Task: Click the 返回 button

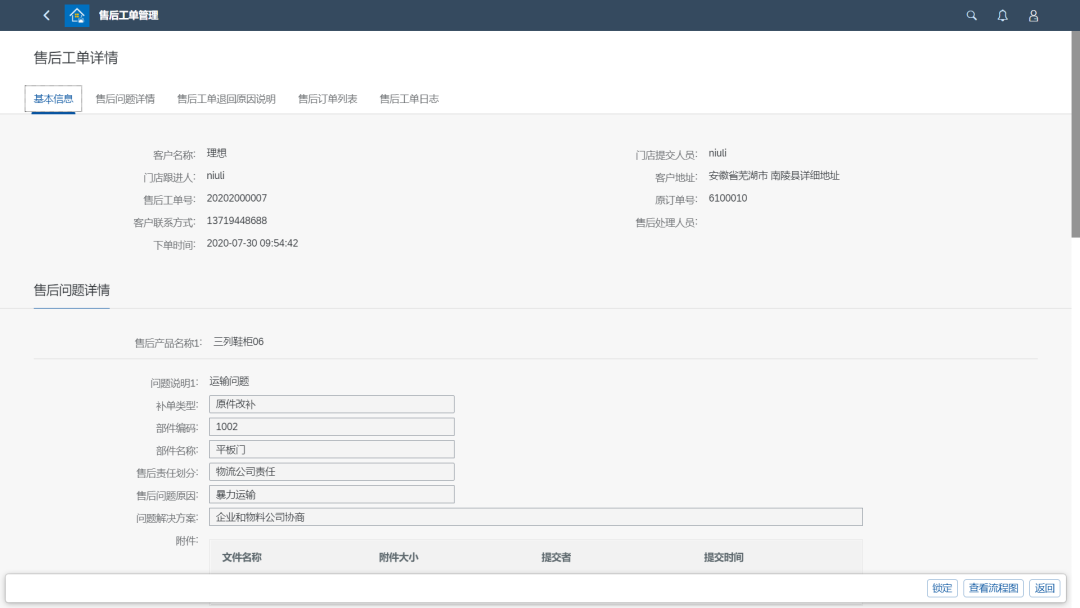Action: point(1044,588)
